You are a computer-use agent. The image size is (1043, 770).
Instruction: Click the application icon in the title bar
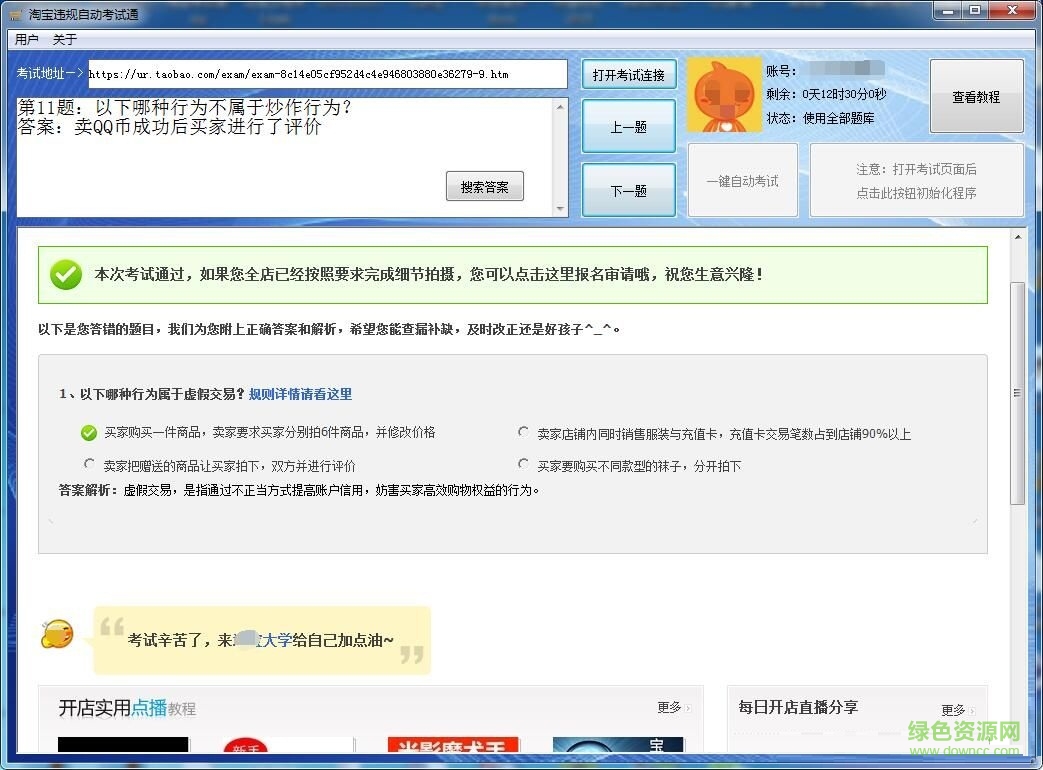pos(12,14)
